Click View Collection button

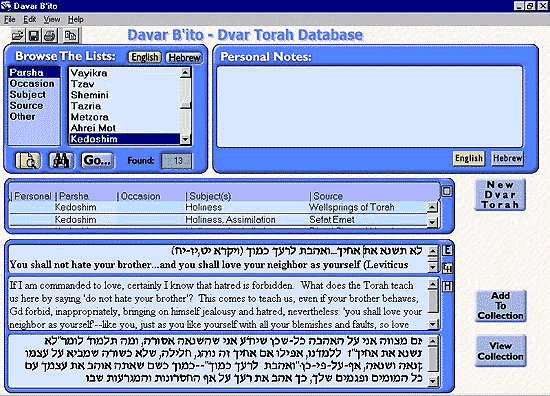pos(501,351)
